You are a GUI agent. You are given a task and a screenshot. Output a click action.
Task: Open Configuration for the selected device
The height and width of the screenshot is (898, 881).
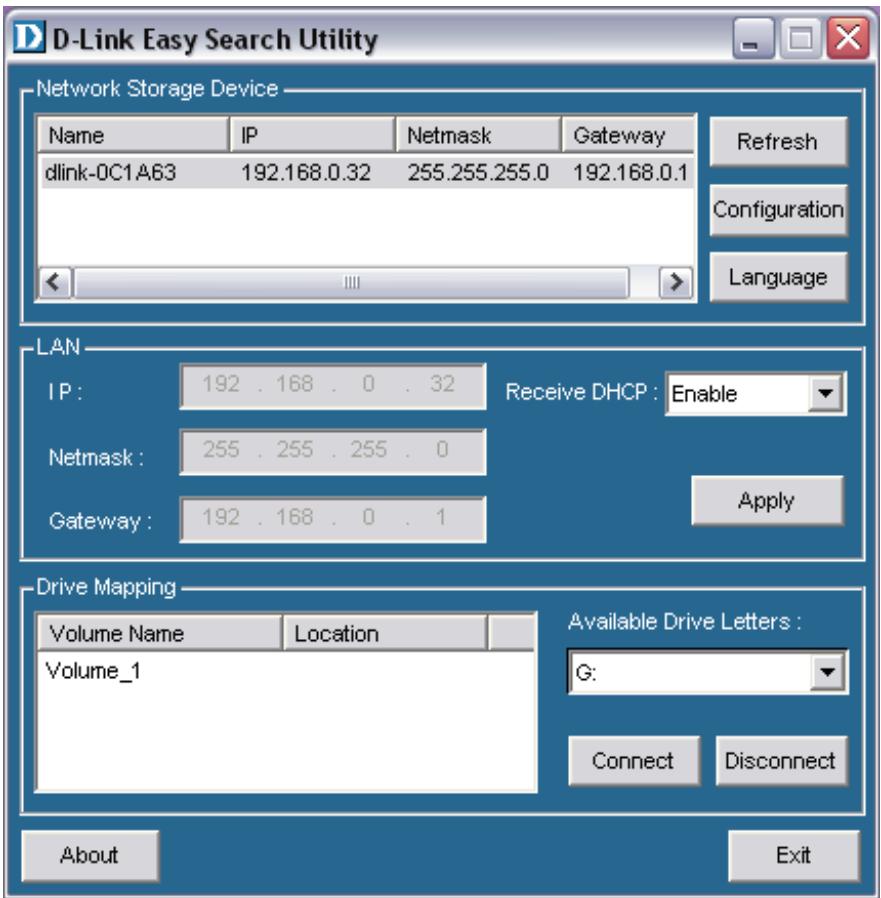tap(778, 210)
